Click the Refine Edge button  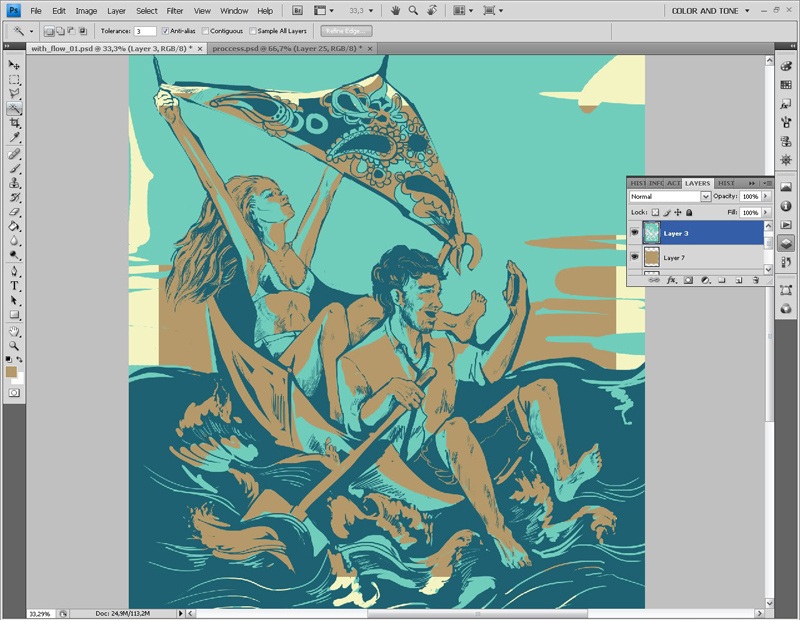346,31
